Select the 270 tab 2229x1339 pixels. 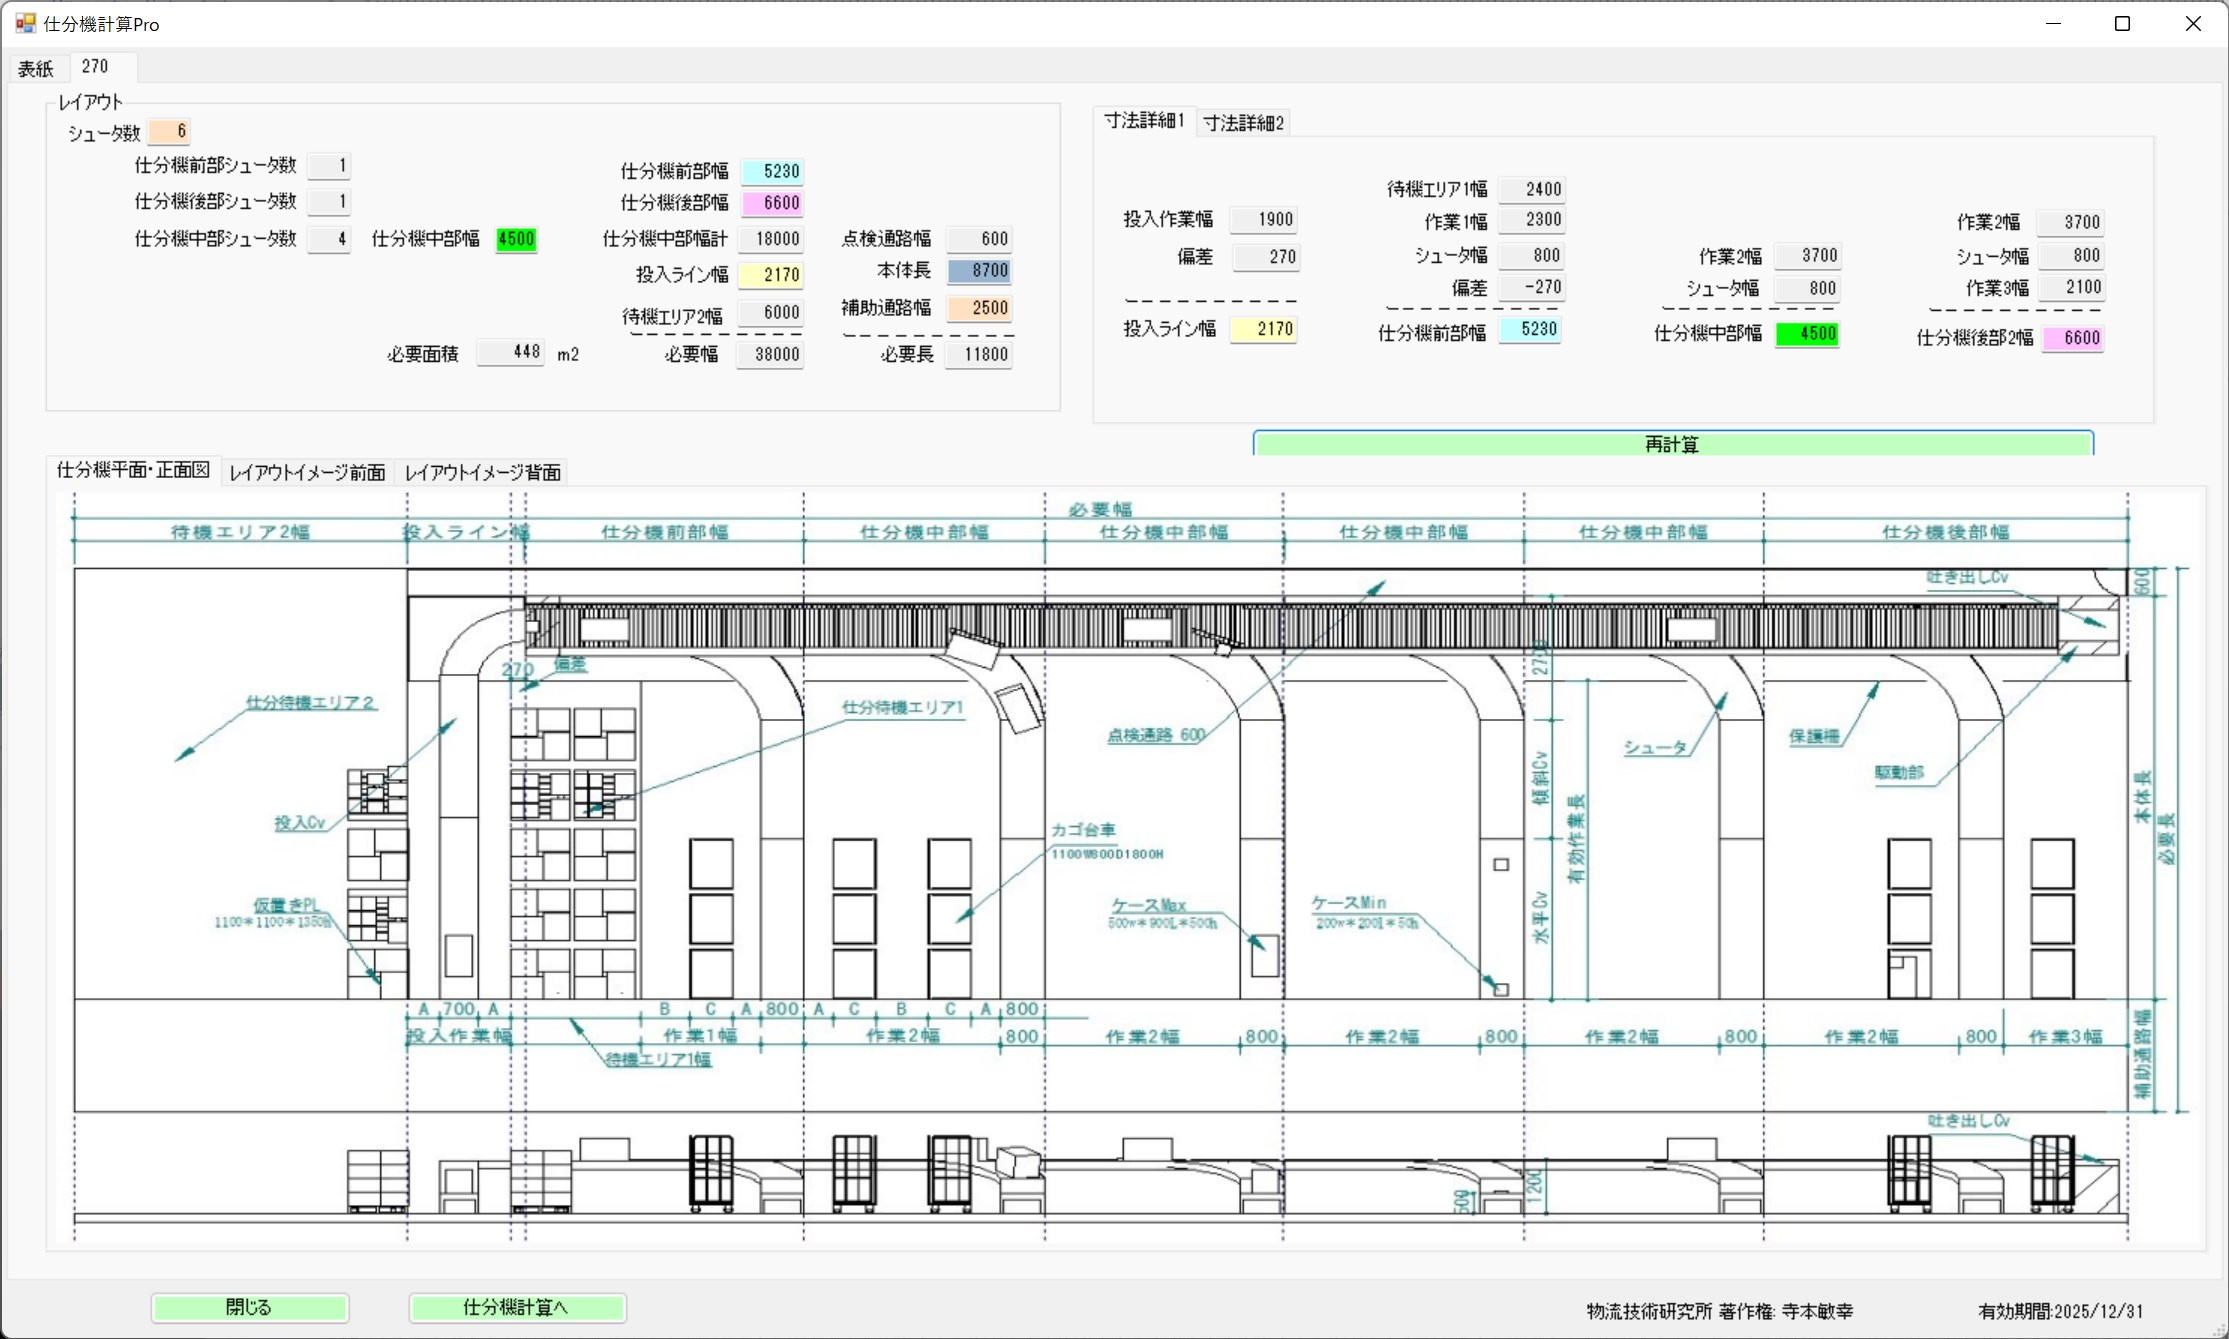96,67
